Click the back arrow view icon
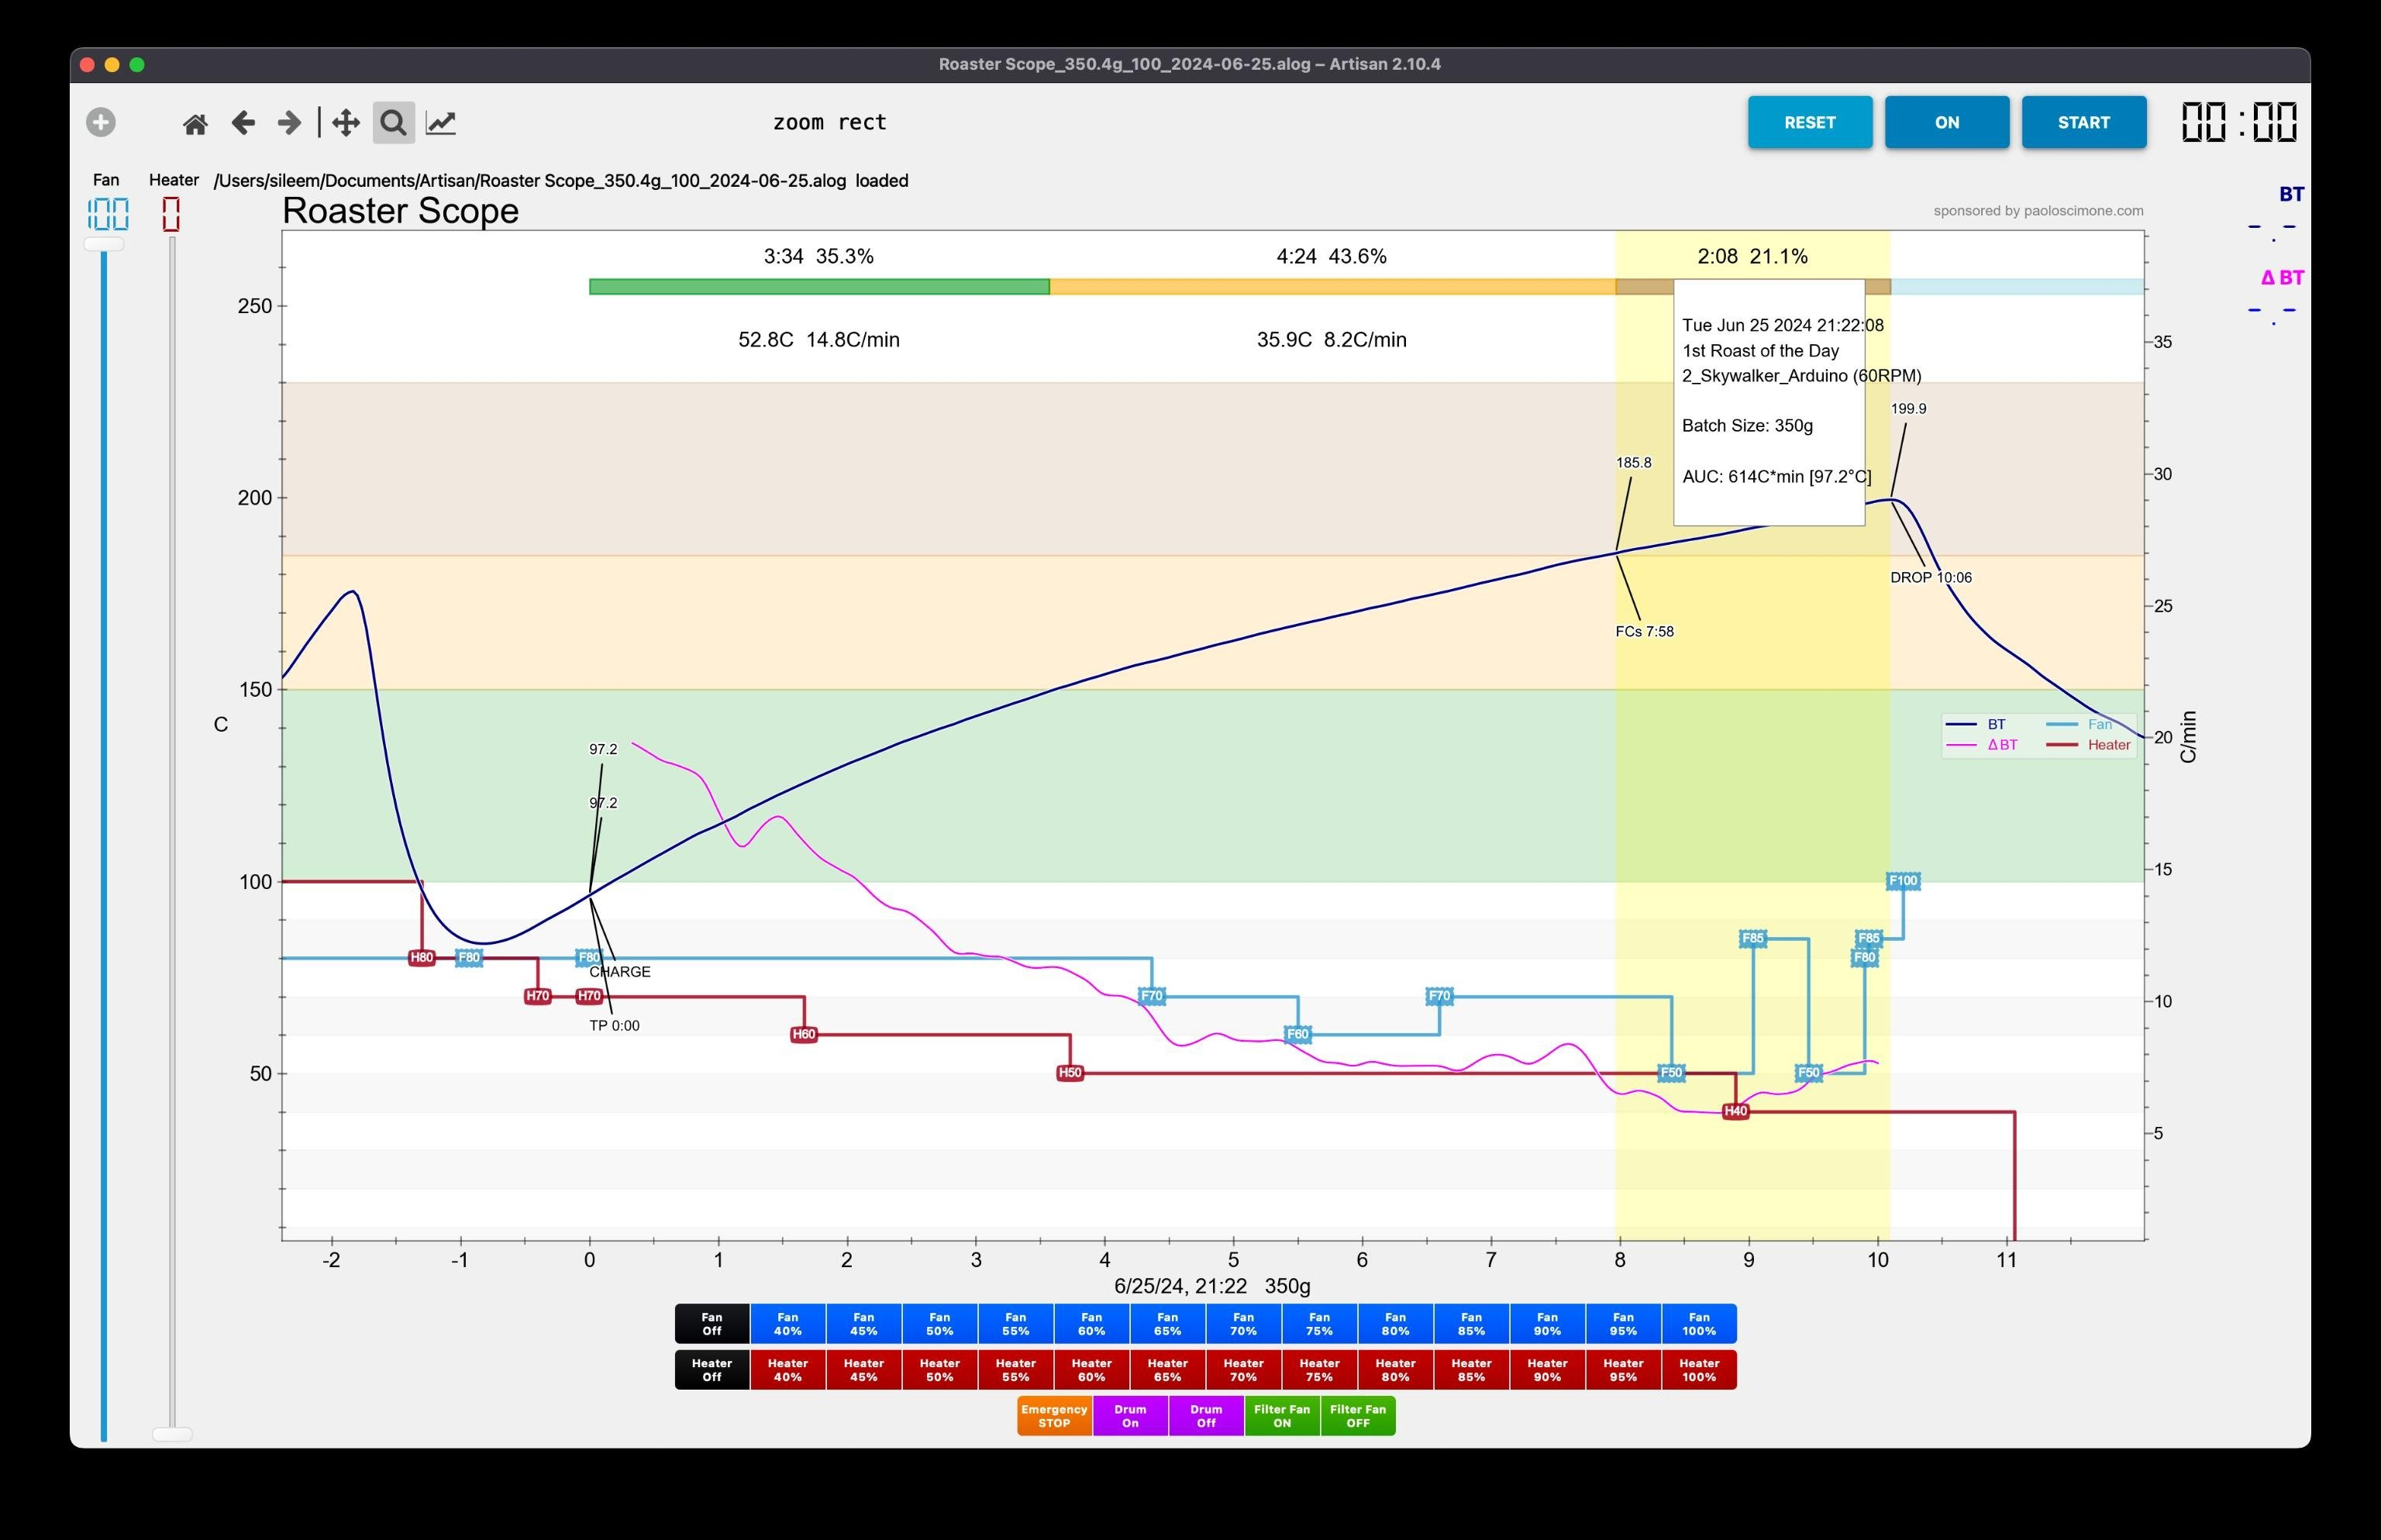 pyautogui.click(x=243, y=123)
